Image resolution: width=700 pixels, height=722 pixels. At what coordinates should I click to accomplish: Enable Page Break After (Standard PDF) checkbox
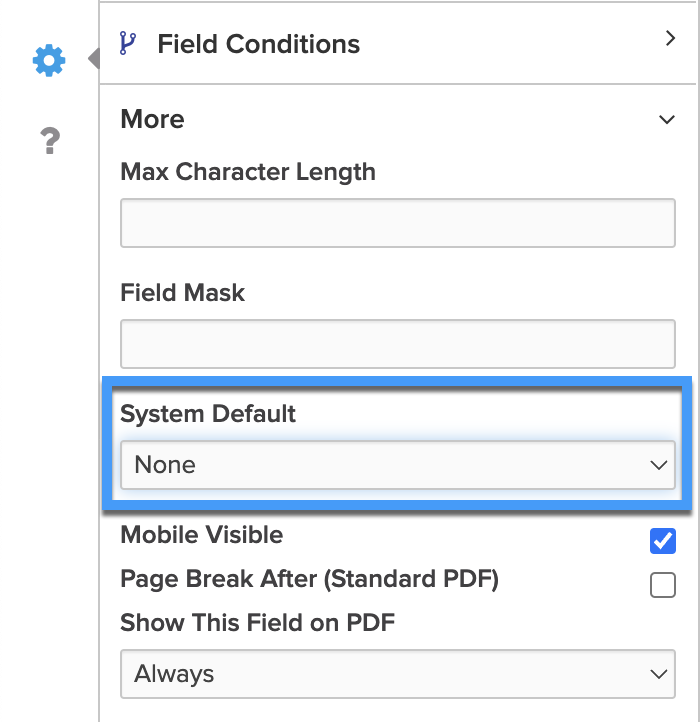pyautogui.click(x=663, y=585)
